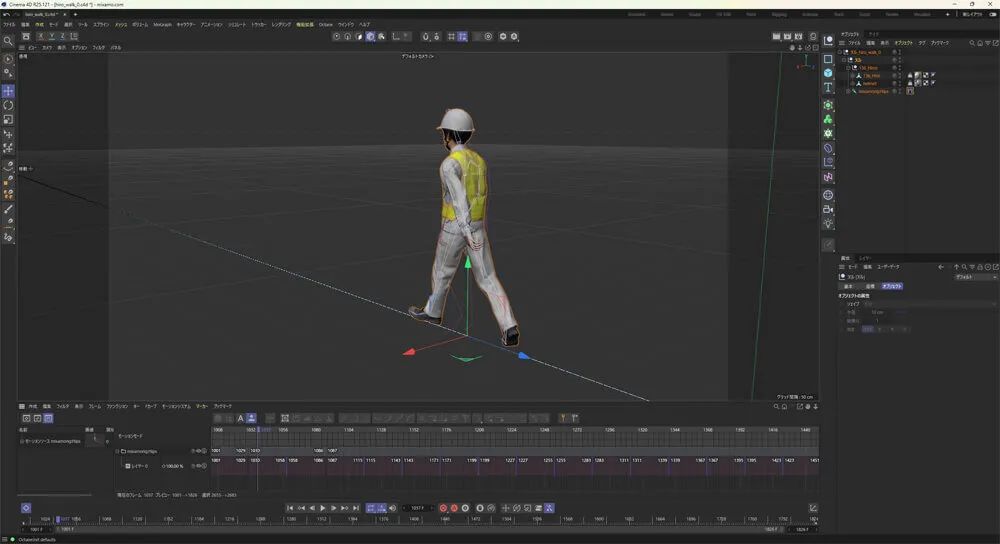Open the Cube primitive icon in right palette
The image size is (1000, 544).
[828, 73]
